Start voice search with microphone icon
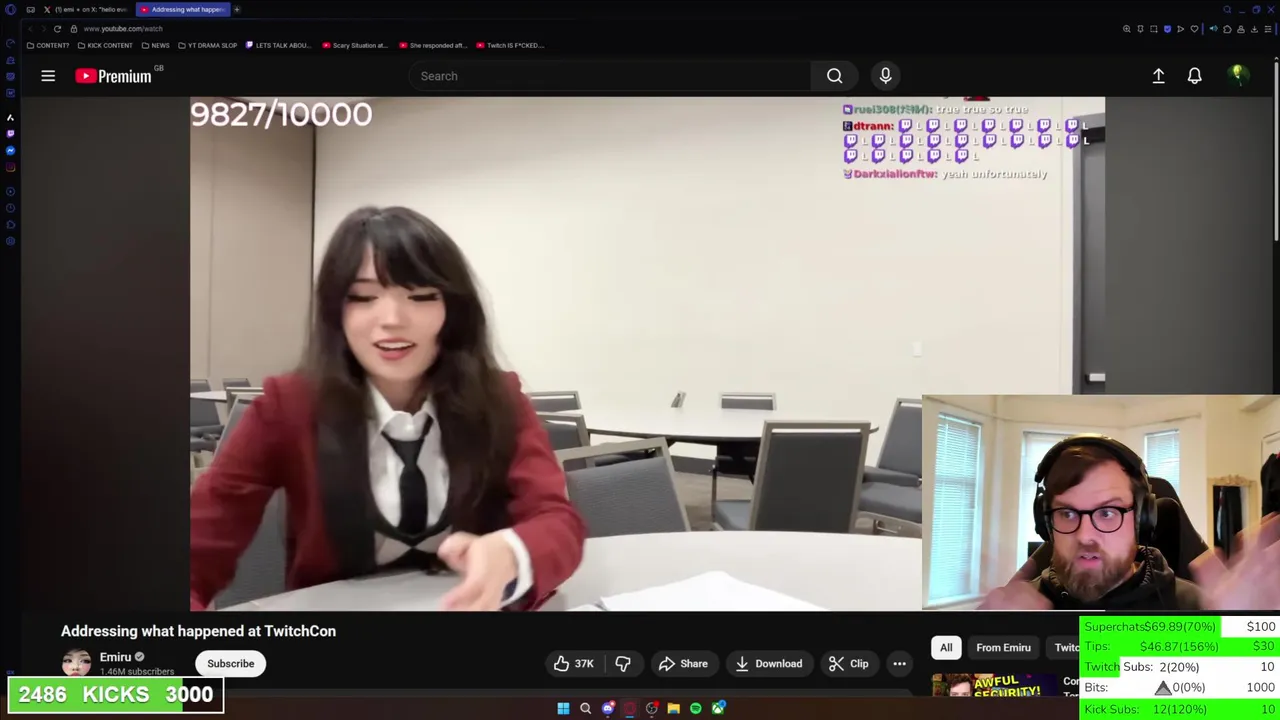 tap(885, 76)
